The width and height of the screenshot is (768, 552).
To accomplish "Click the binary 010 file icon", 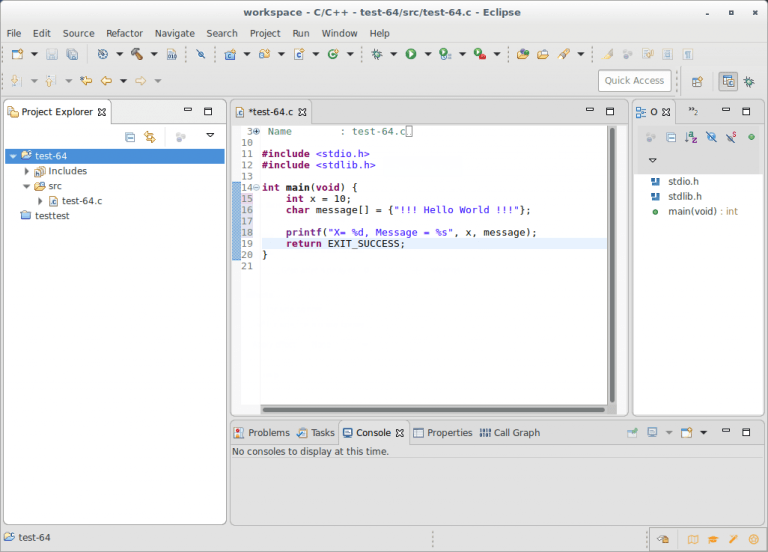I will pyautogui.click(x=171, y=54).
